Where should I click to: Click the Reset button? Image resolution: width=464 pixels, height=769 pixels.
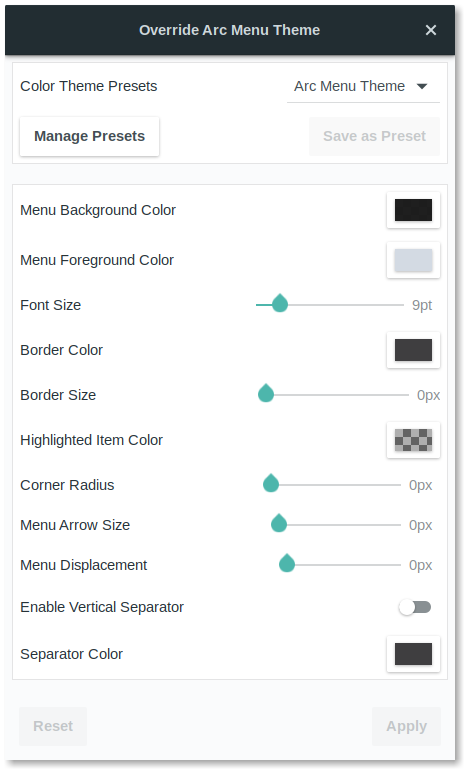53,726
